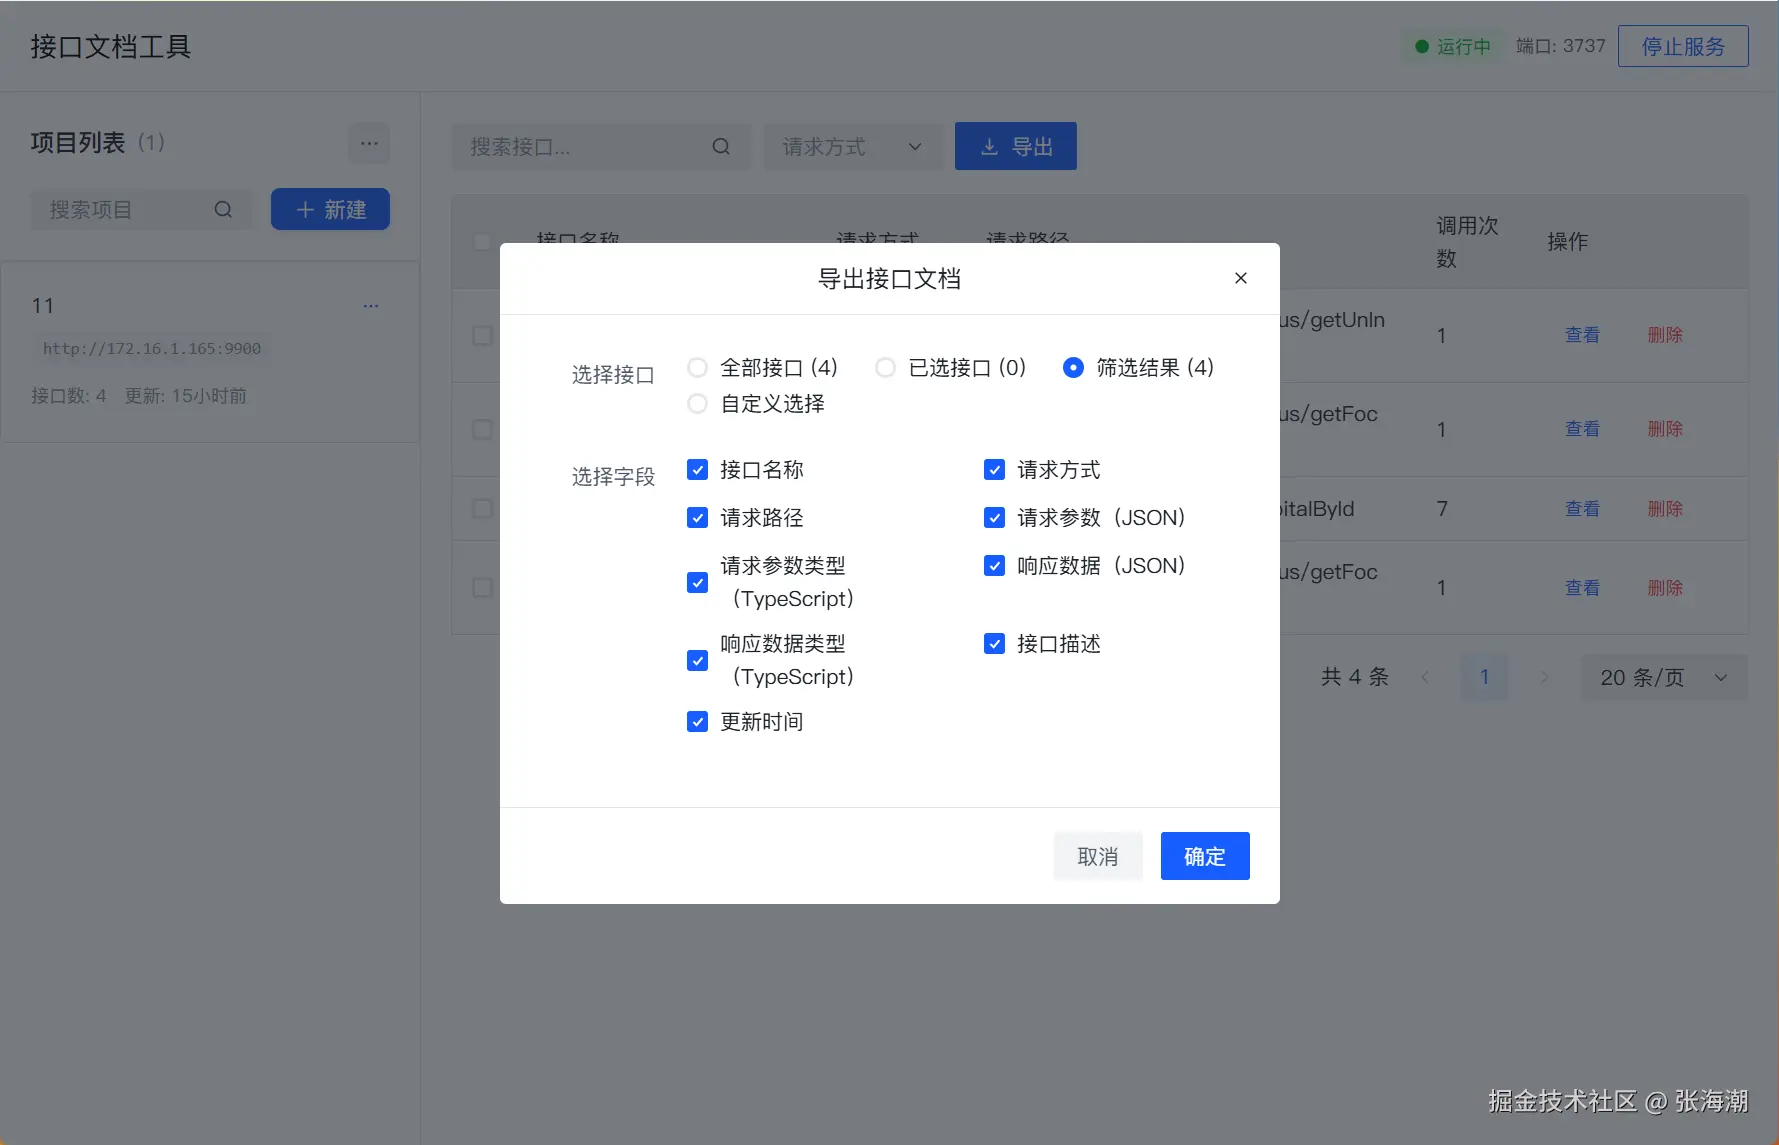The image size is (1779, 1145).
Task: Click the 端口: 3737 port label
Action: click(1561, 46)
